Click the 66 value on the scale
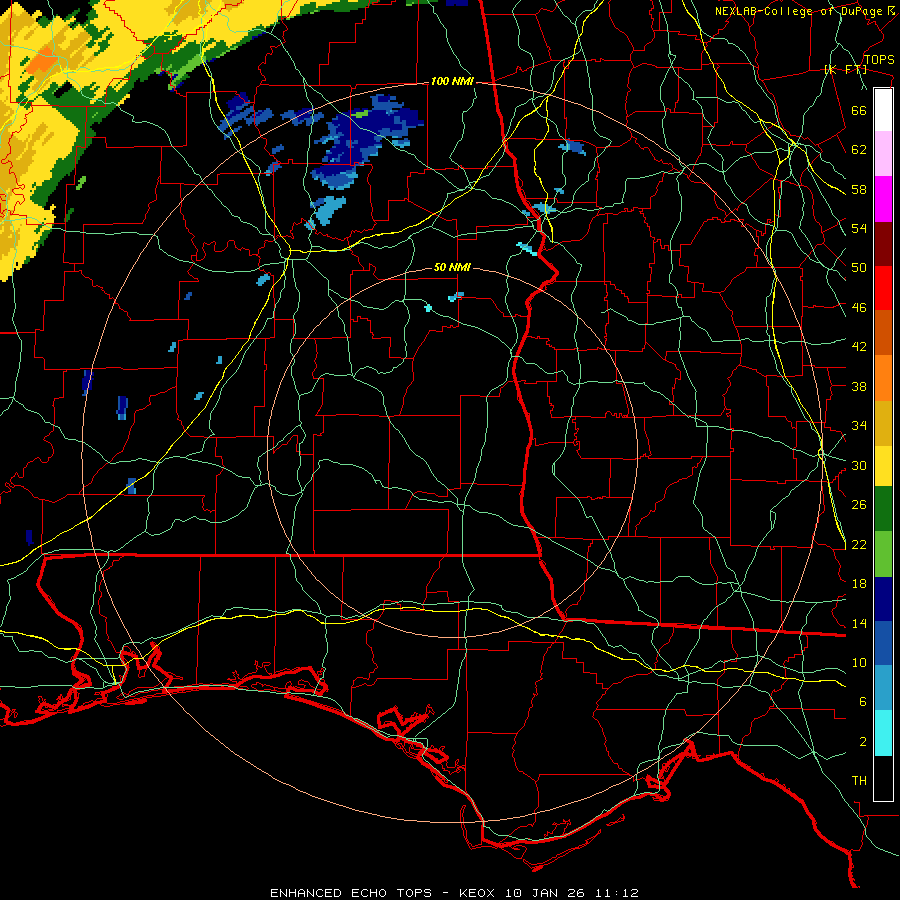 coord(859,110)
